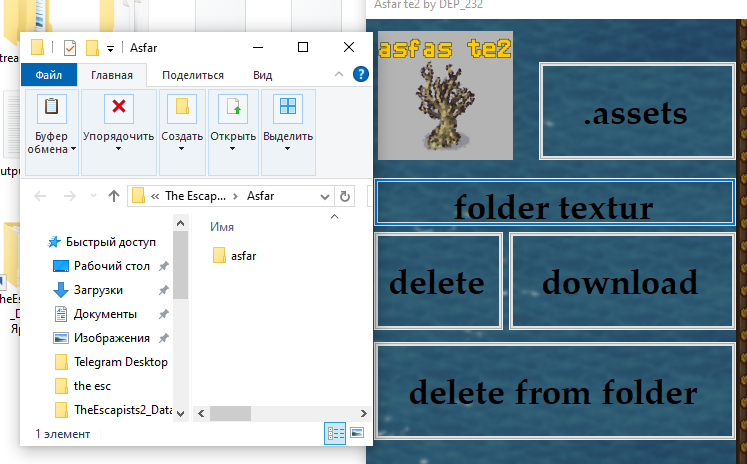Open Изображения in navigation pane
The image size is (747, 464).
111,338
